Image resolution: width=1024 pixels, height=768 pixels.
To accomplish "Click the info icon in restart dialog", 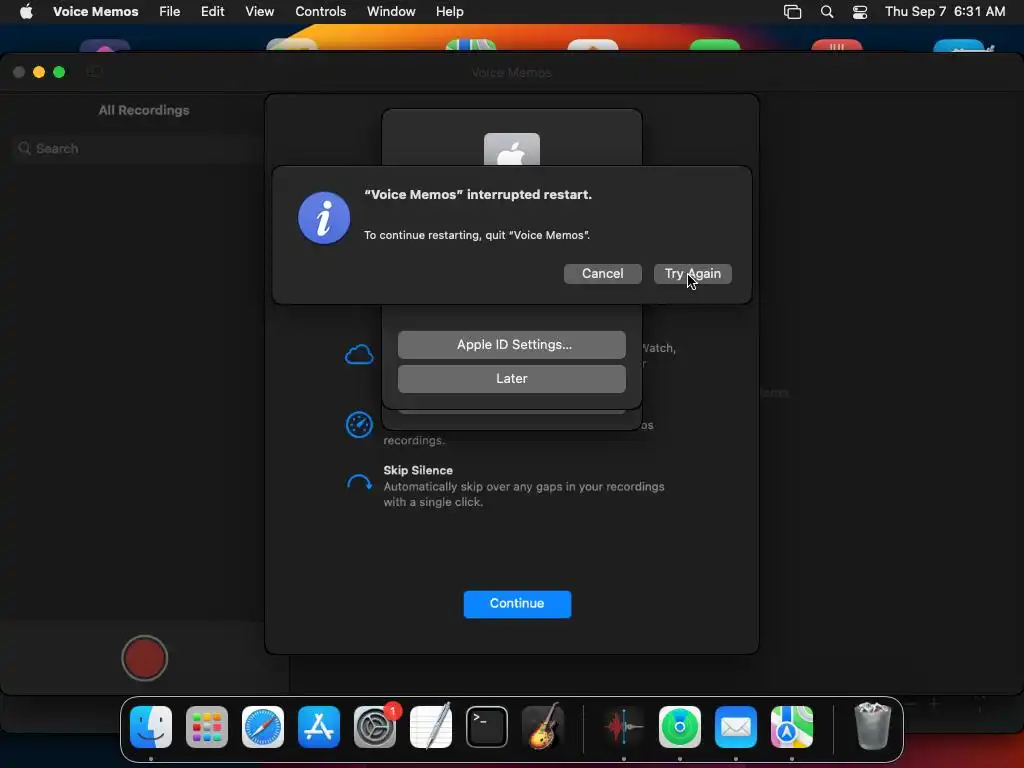I will click(324, 218).
